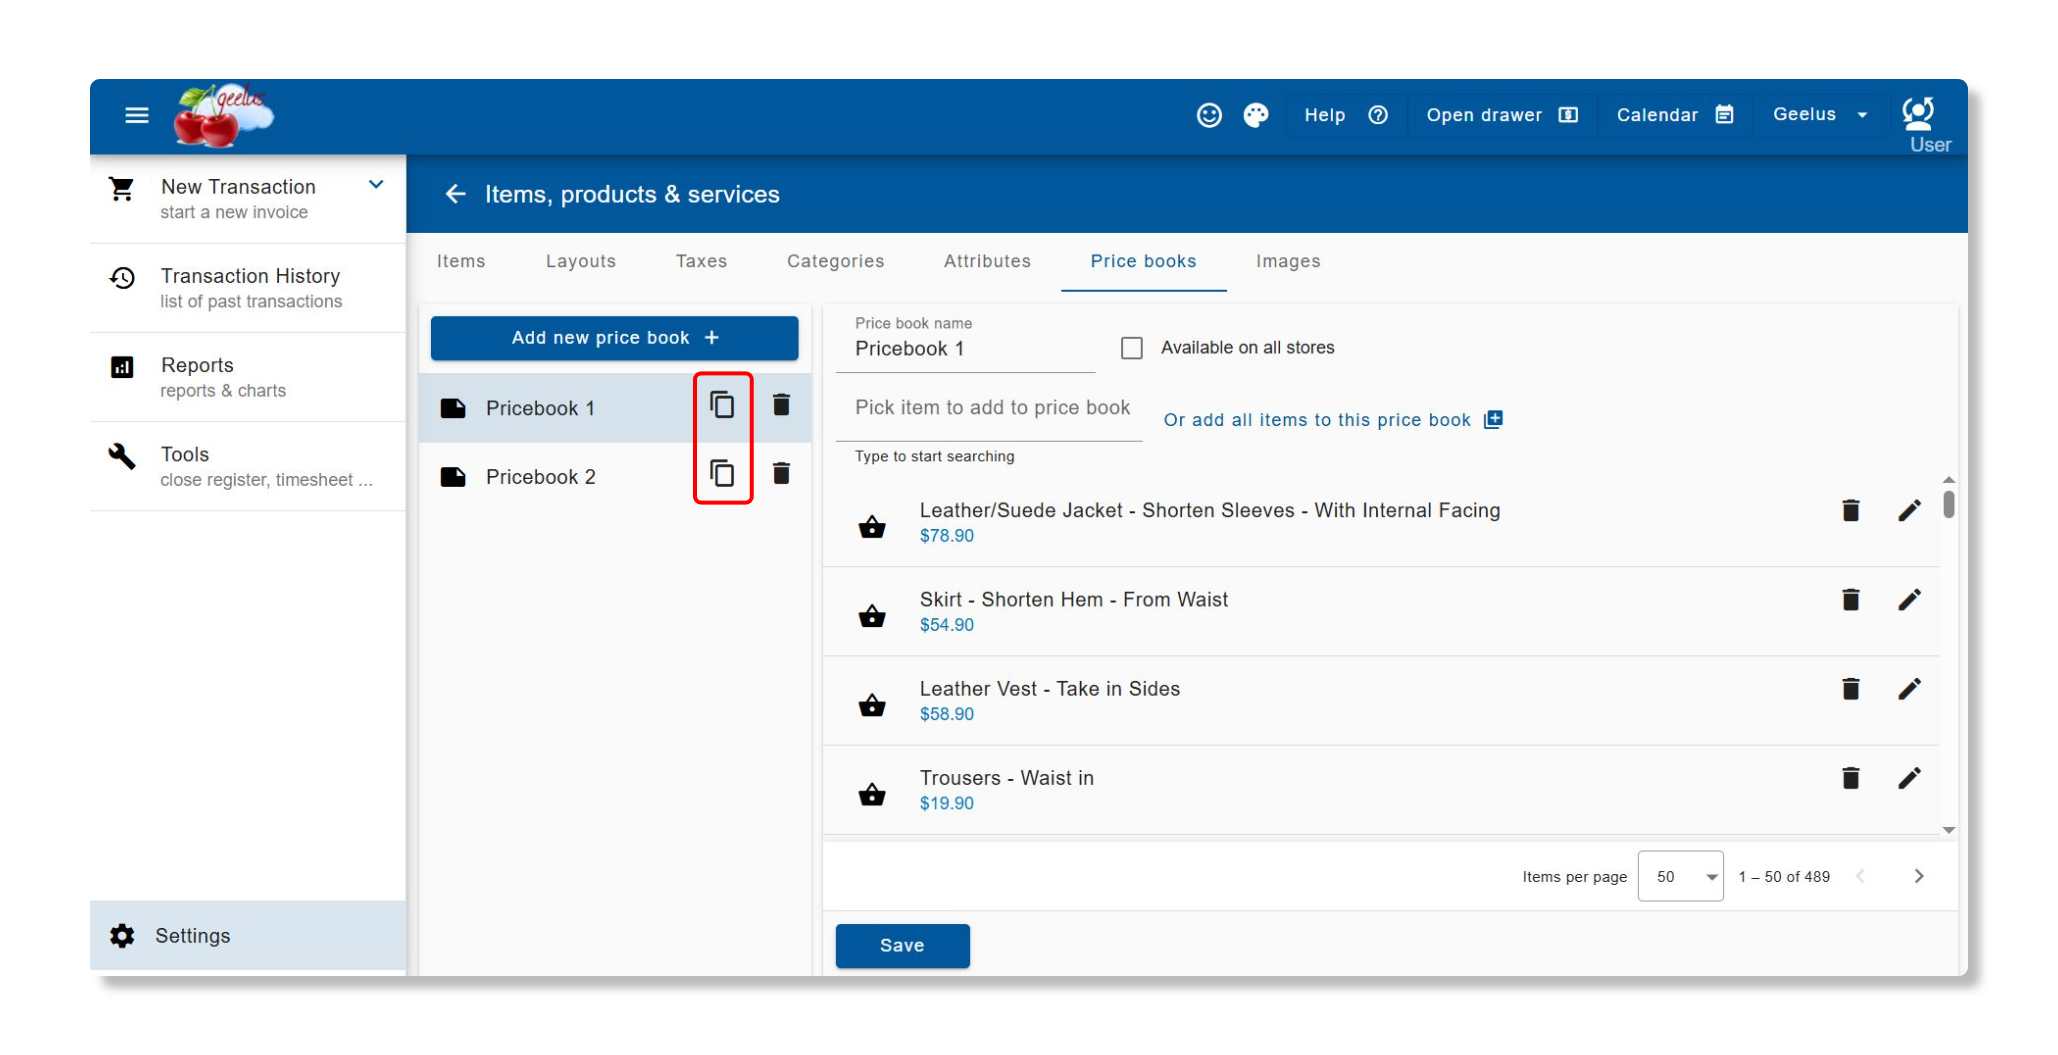Delete Pricebook 2 with trash icon
Screen dimensions: 2058x1055
(781, 474)
